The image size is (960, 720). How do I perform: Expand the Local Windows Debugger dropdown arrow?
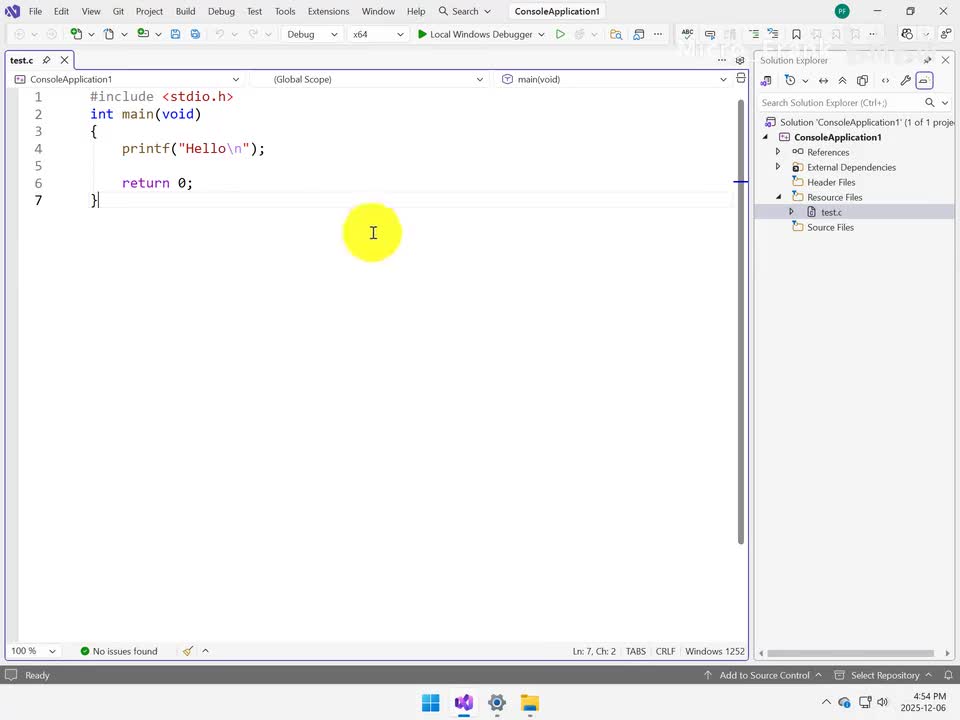point(541,34)
